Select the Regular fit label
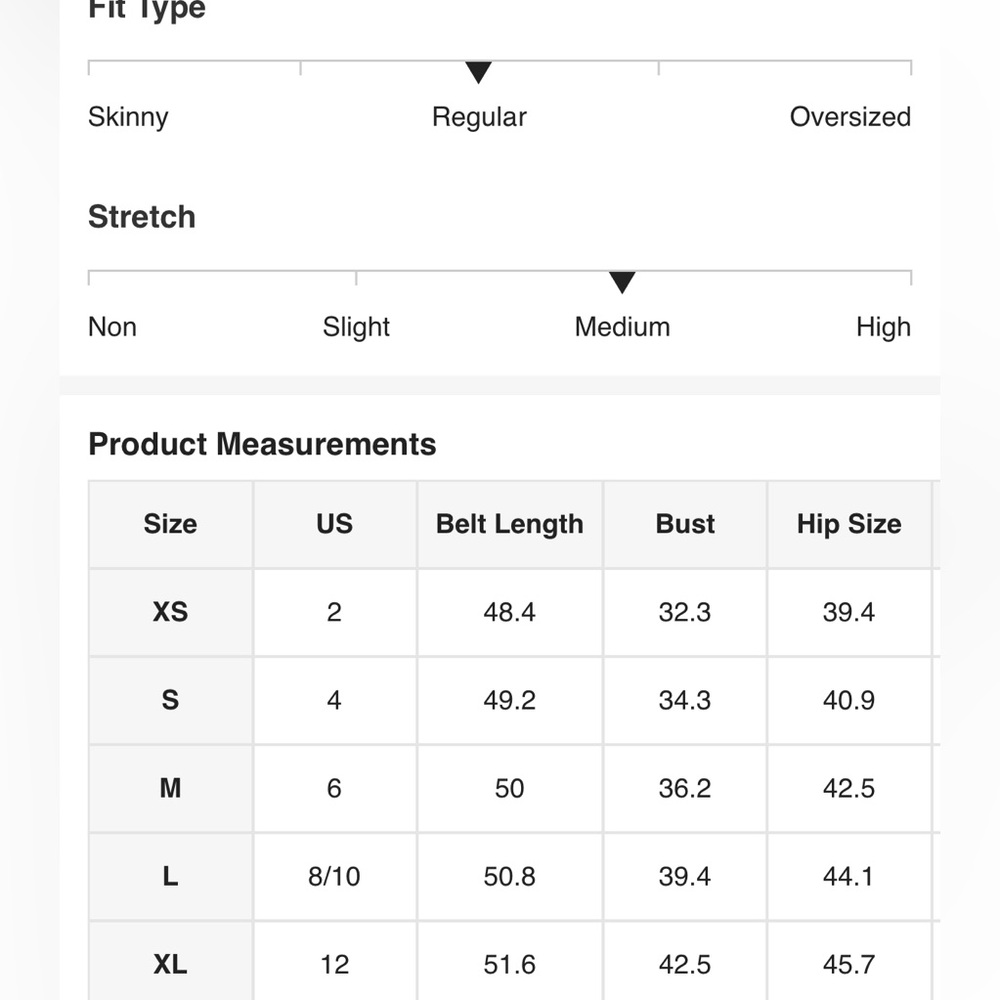 coord(479,117)
